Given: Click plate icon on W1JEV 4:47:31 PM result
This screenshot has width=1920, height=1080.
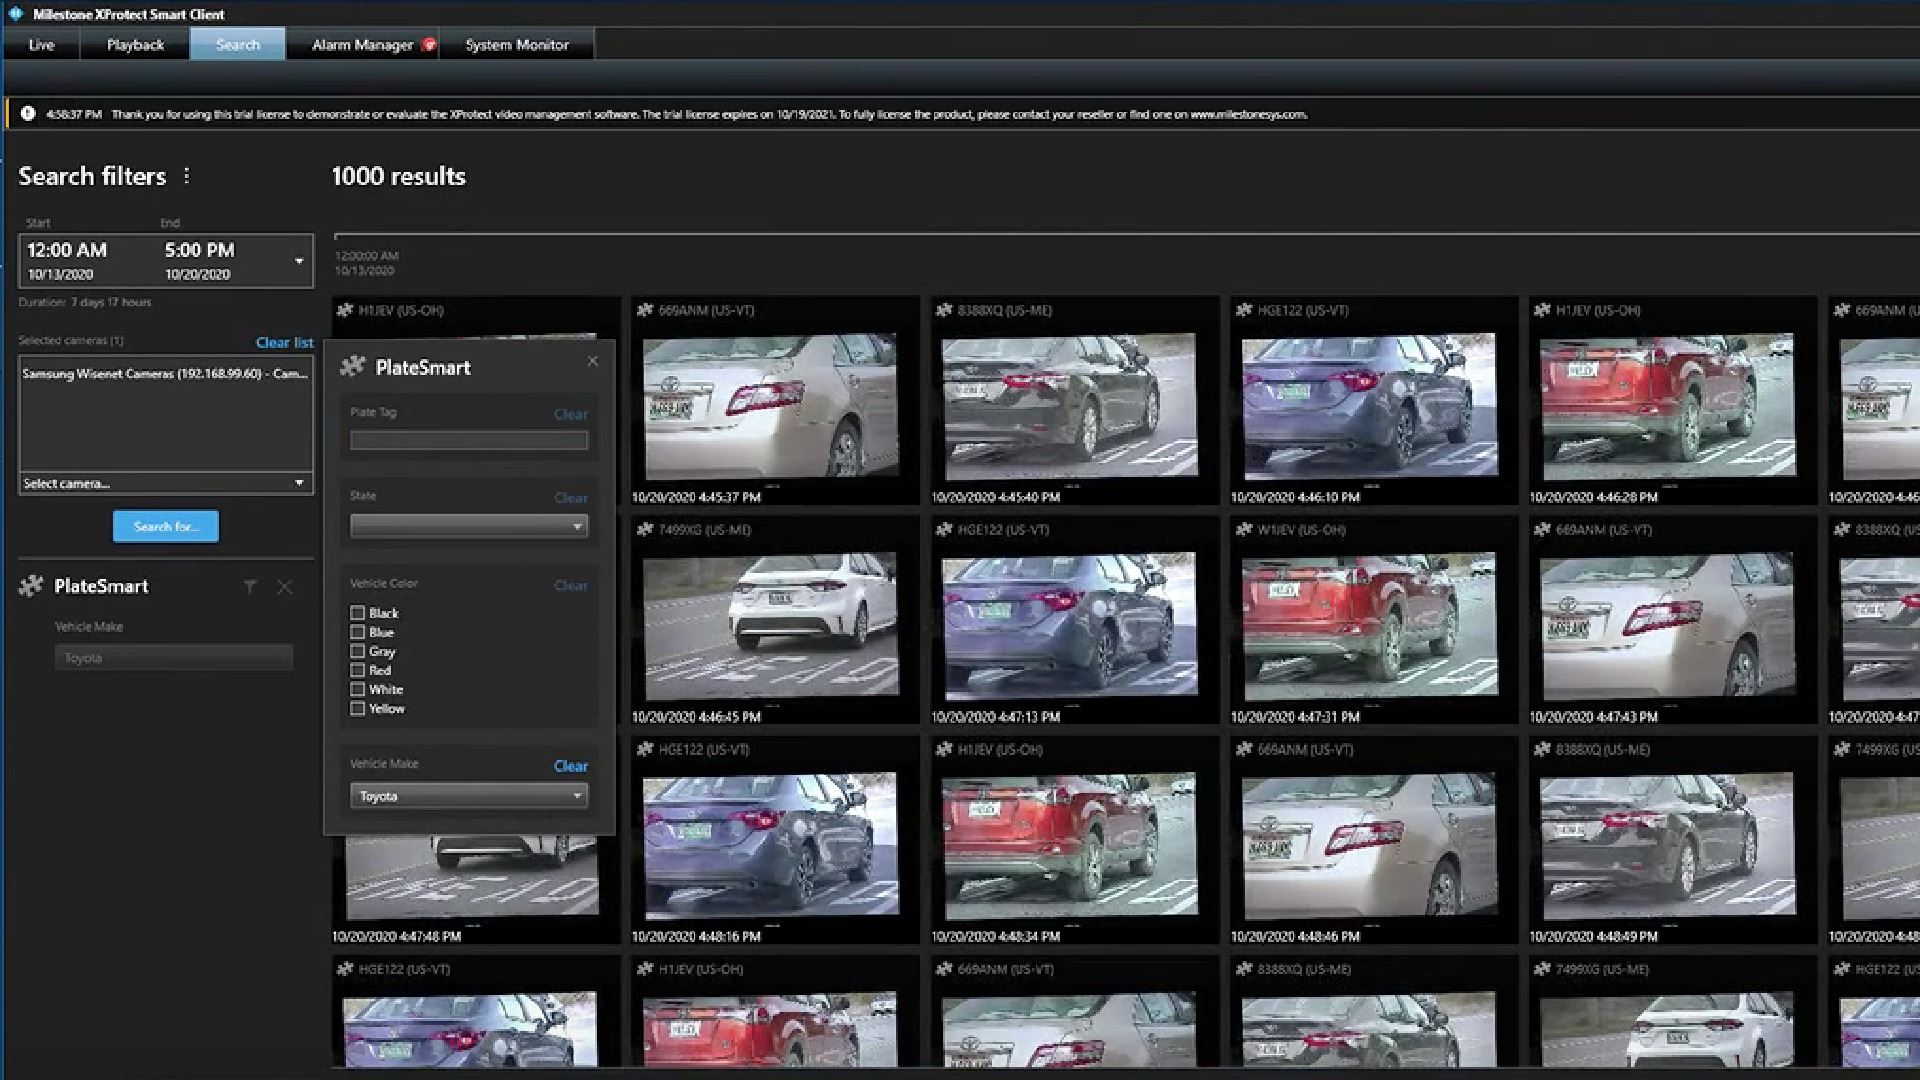Looking at the screenshot, I should pos(1244,529).
